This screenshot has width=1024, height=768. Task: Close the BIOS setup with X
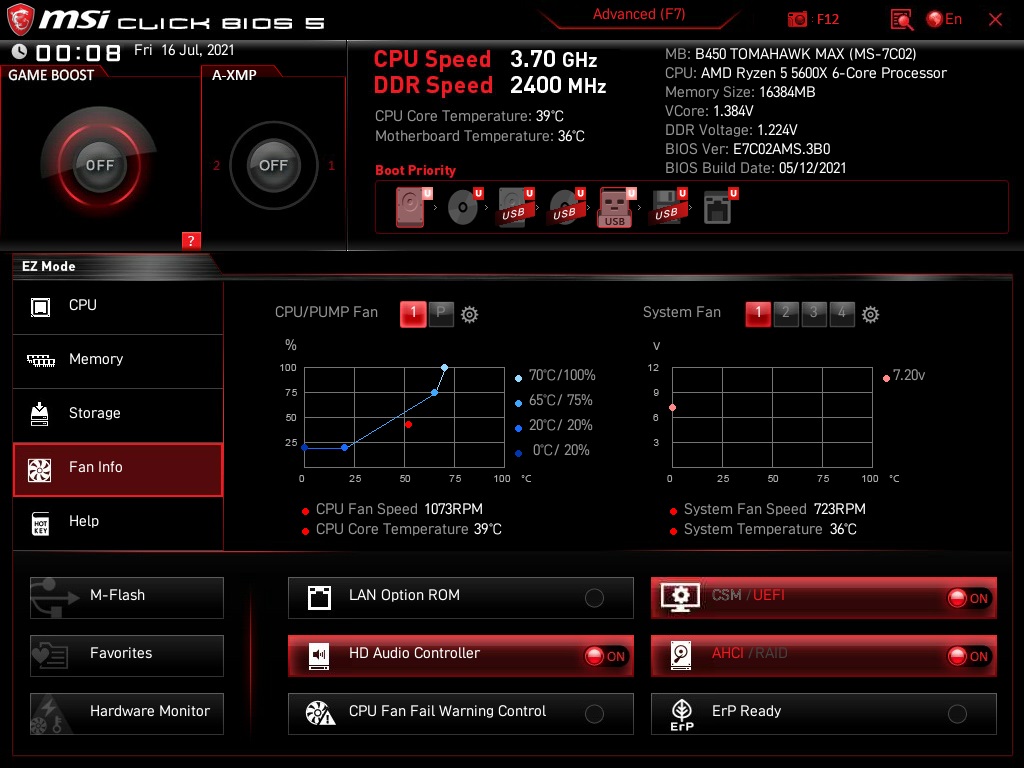pos(995,20)
